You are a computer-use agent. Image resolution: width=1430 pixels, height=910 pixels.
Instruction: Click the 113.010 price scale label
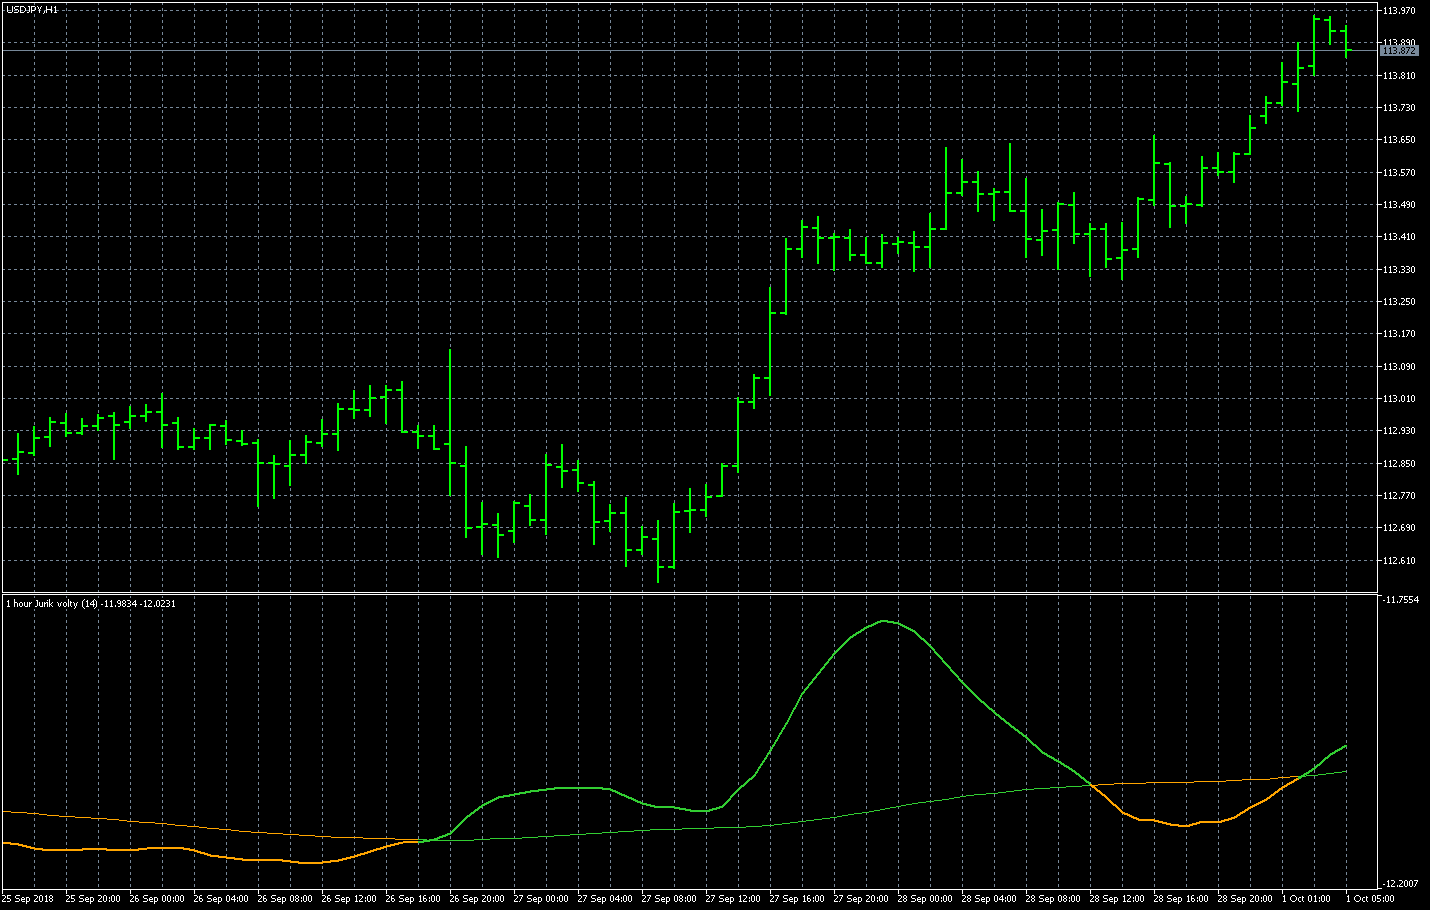click(1398, 399)
